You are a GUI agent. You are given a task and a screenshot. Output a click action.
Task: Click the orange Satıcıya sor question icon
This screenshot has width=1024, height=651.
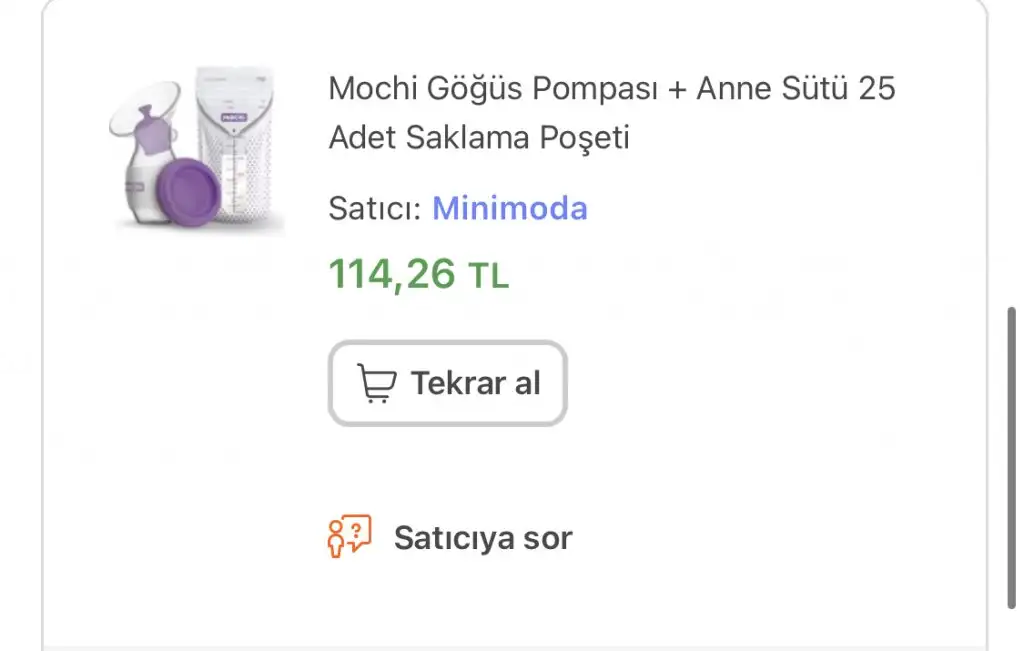(349, 536)
